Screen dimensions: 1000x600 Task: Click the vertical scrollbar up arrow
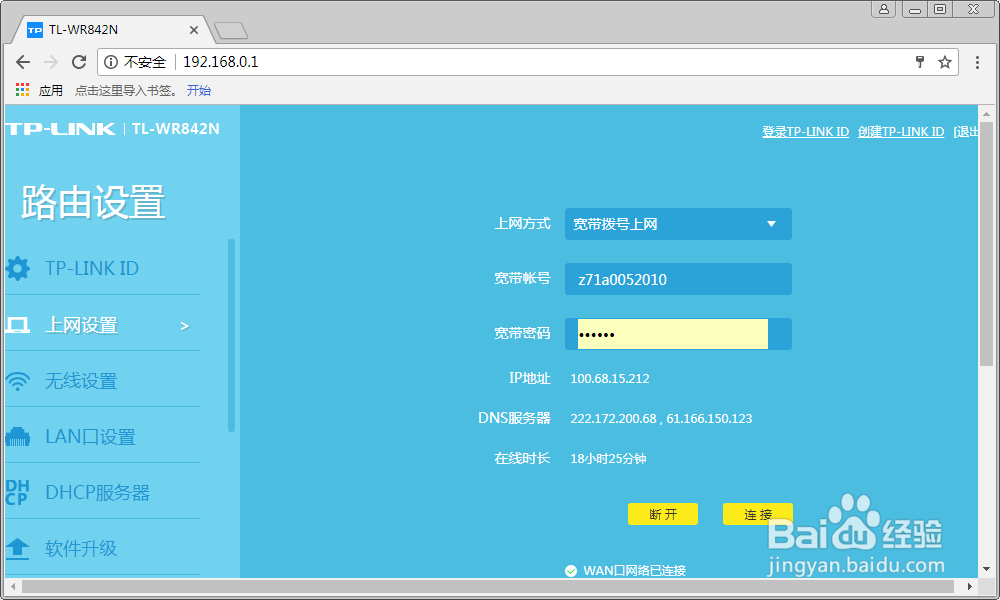point(986,115)
